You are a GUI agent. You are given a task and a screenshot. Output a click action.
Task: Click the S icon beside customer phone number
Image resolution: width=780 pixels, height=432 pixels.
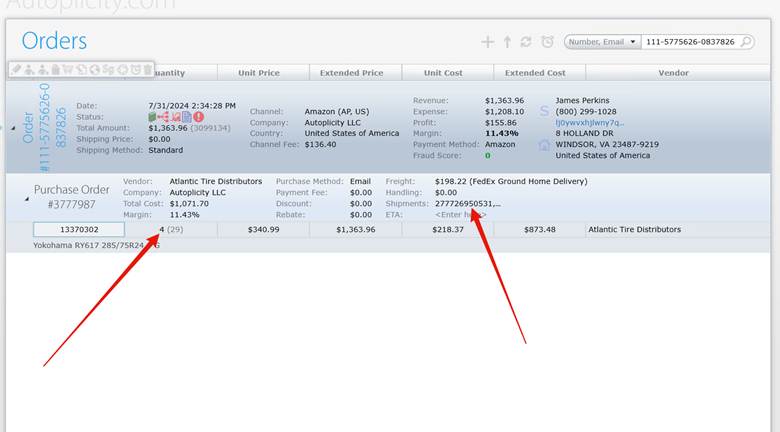pos(544,111)
